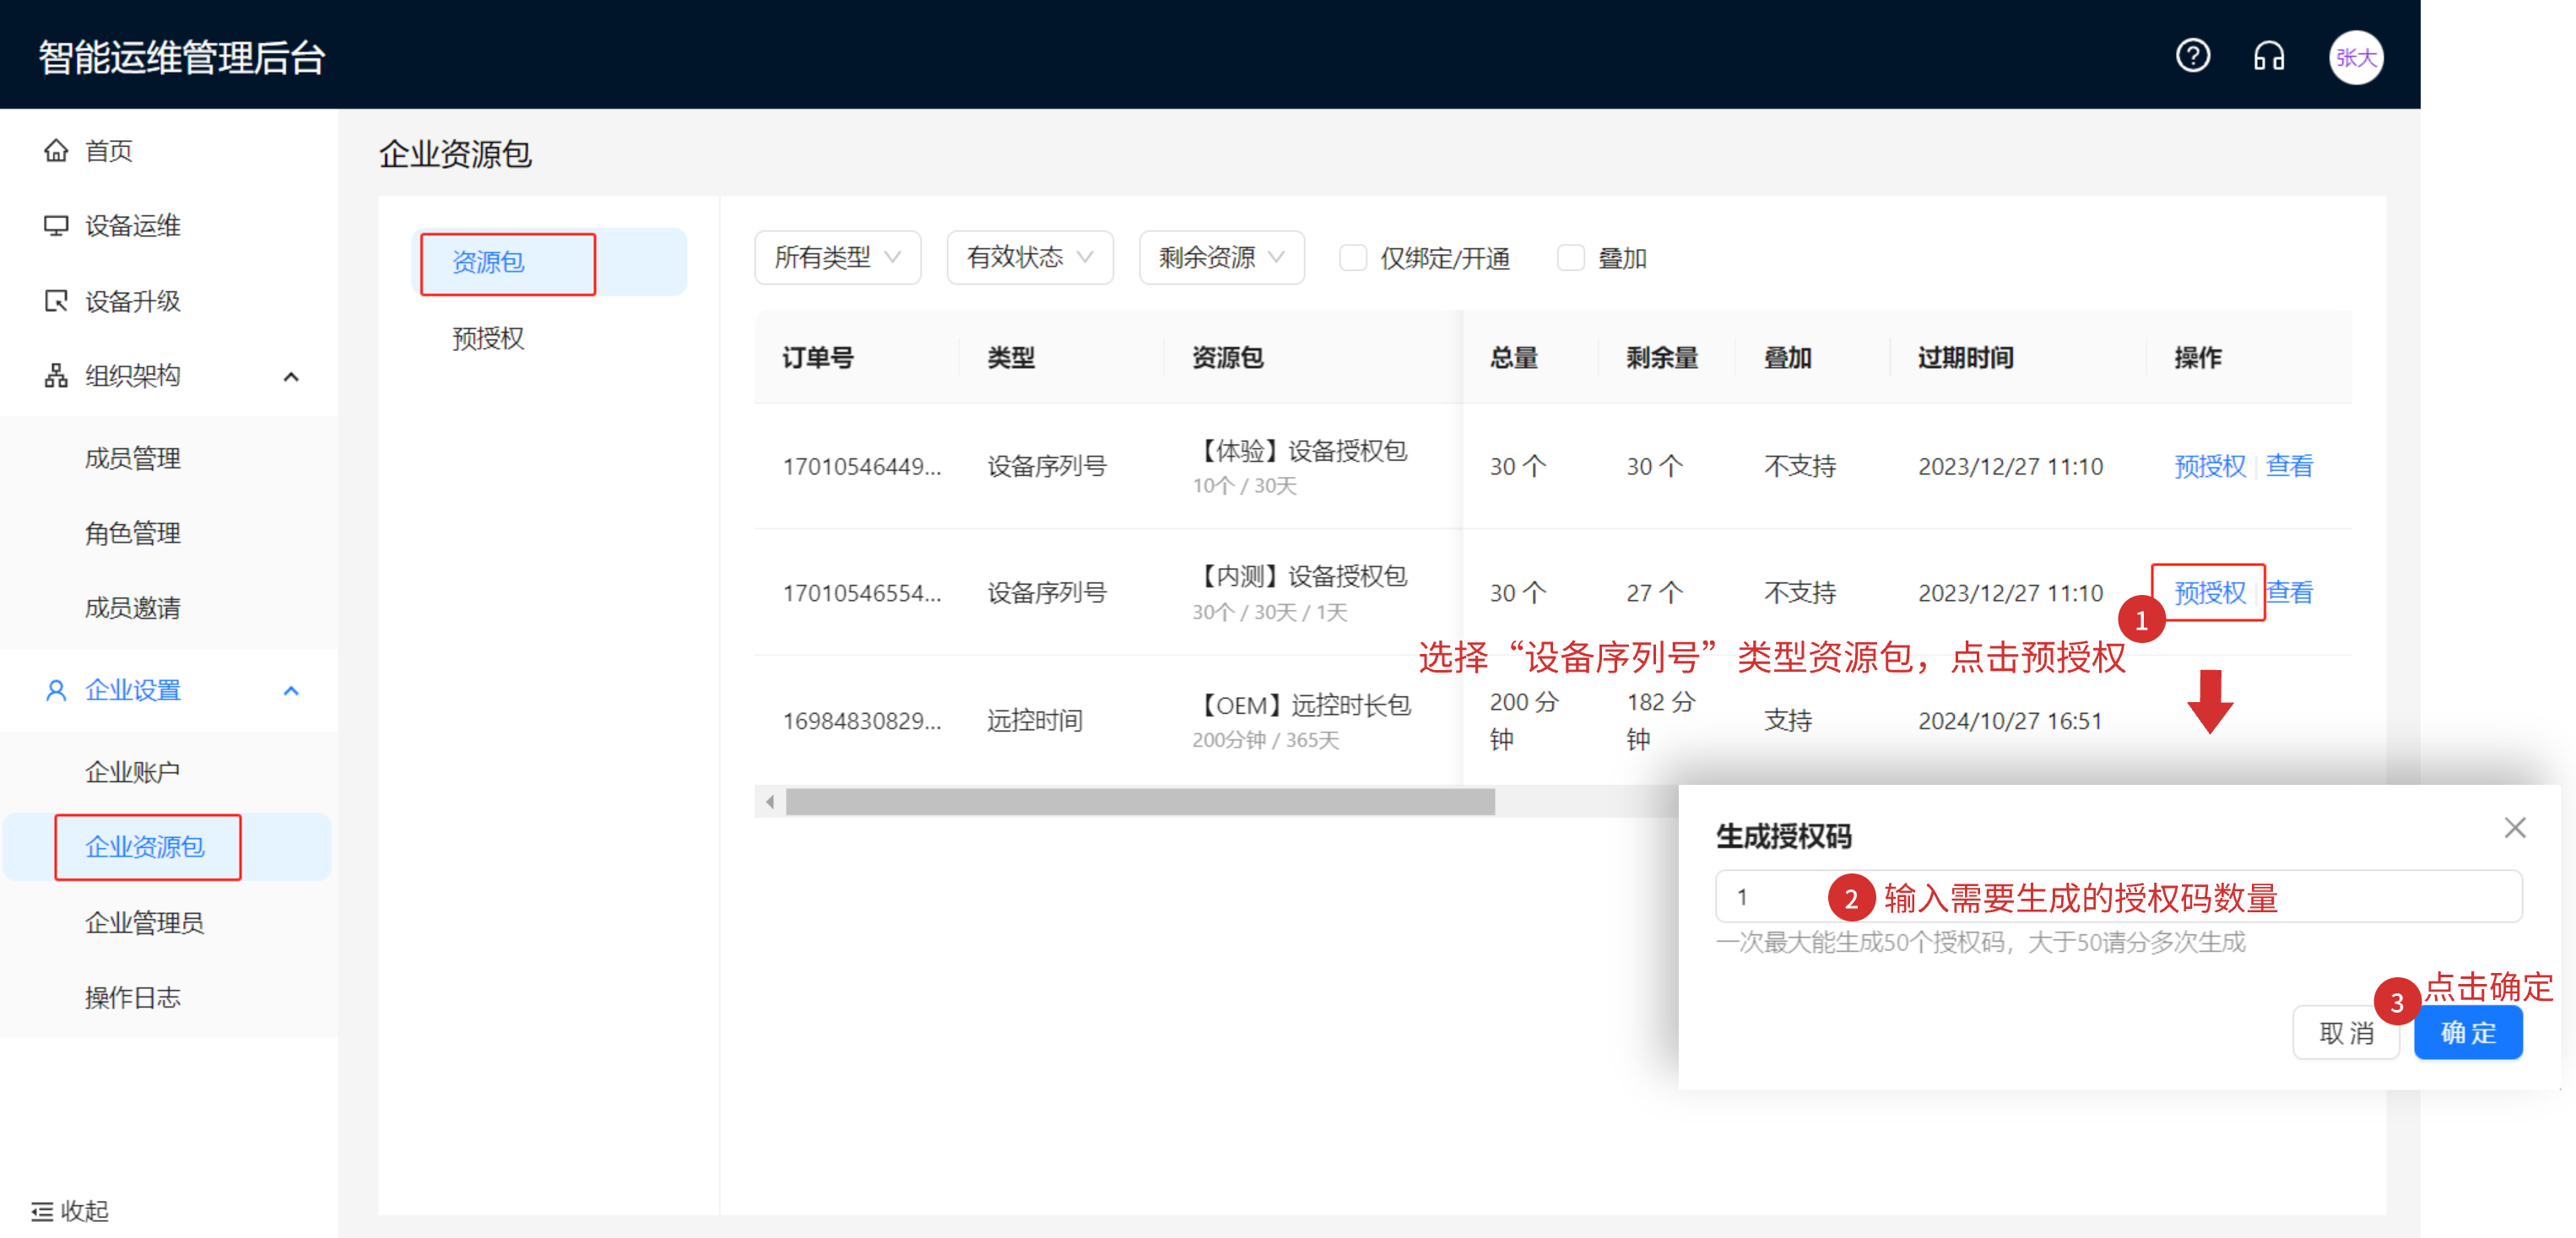2576x1238 pixels.
Task: Click the horizontal table scrollbar thumb
Action: 1140,801
